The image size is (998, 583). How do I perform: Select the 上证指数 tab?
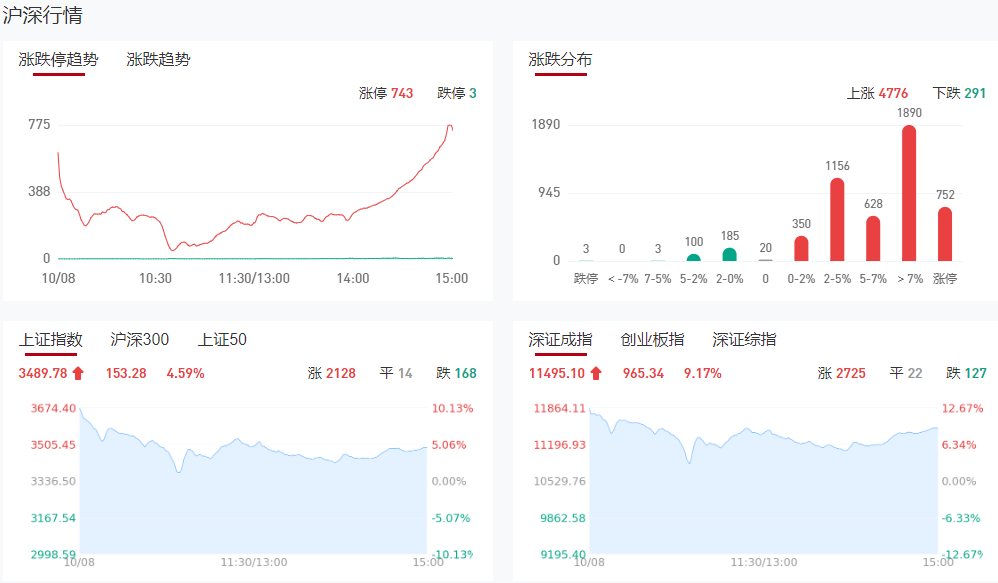(x=50, y=340)
